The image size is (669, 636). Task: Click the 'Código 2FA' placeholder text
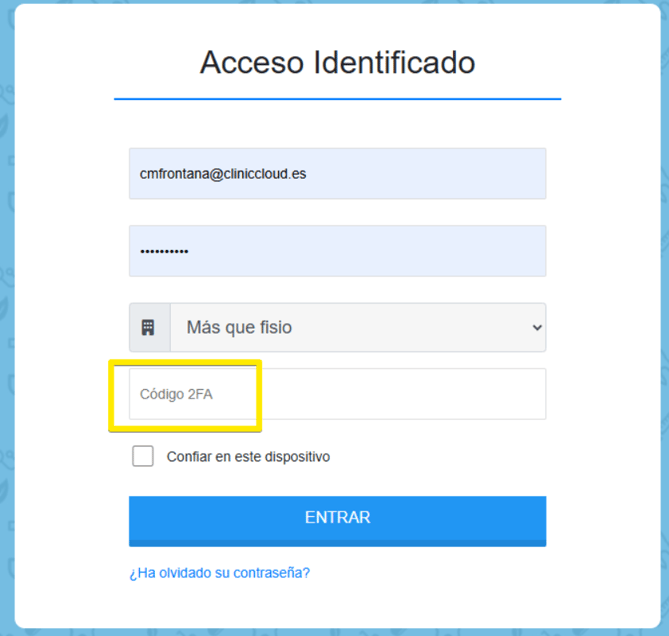click(x=176, y=394)
